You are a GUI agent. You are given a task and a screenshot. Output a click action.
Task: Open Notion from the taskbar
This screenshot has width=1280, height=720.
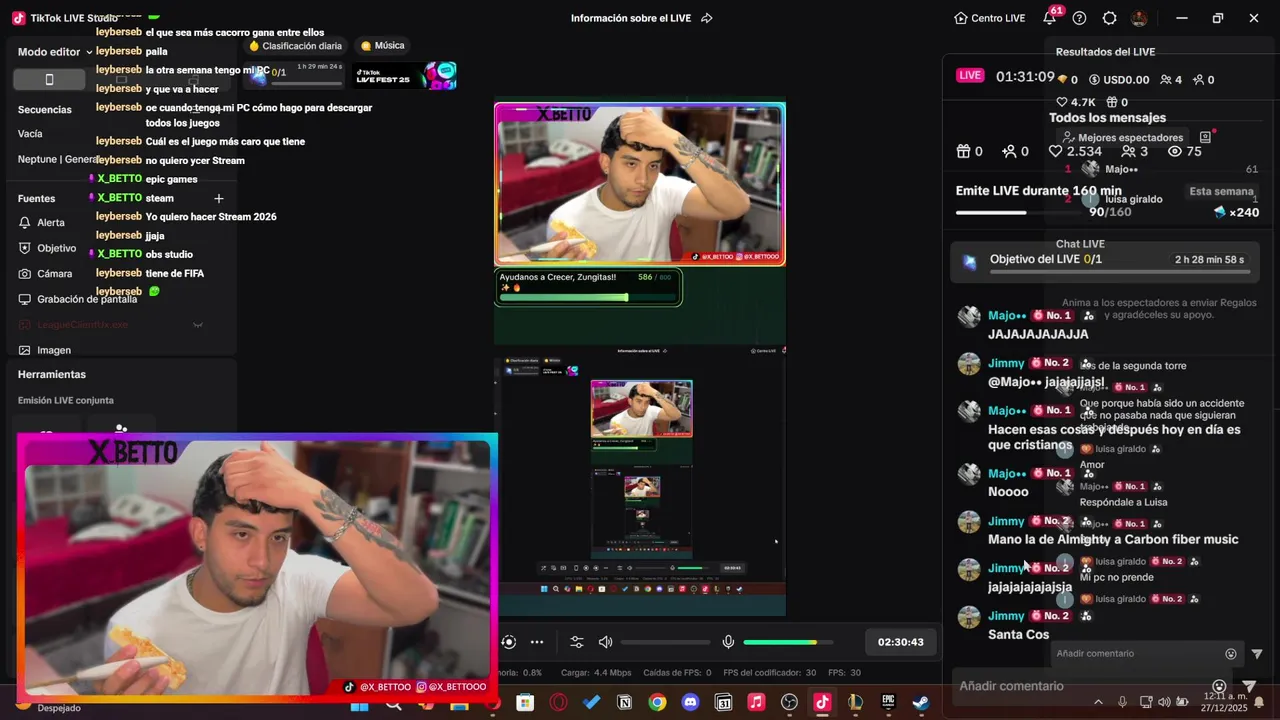pyautogui.click(x=625, y=703)
